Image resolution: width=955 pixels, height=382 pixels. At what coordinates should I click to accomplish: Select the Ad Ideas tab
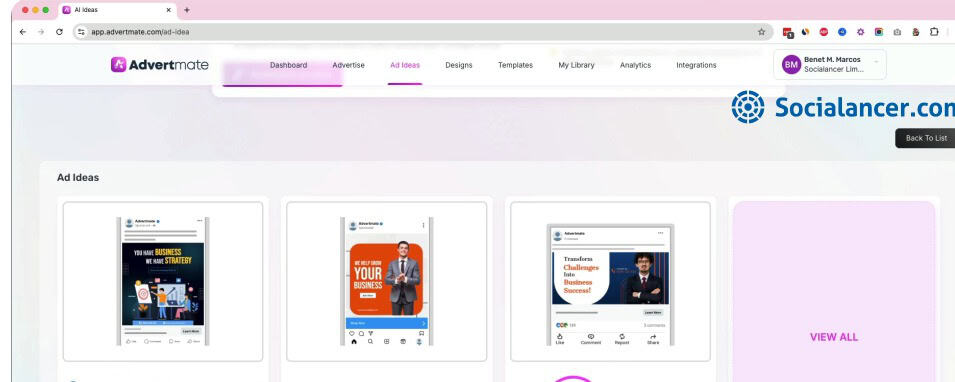[405, 65]
